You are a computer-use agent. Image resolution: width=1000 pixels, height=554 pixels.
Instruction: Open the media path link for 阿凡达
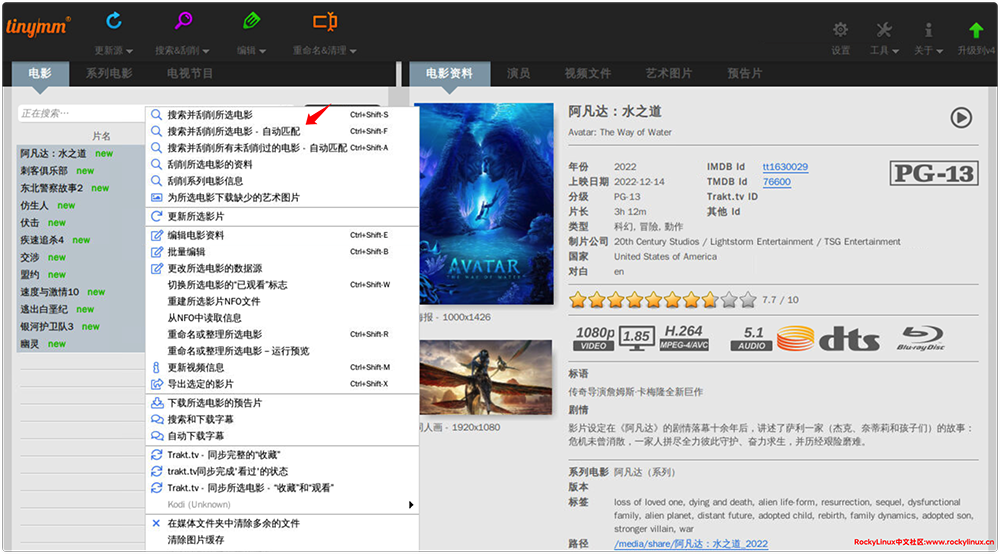coord(690,544)
